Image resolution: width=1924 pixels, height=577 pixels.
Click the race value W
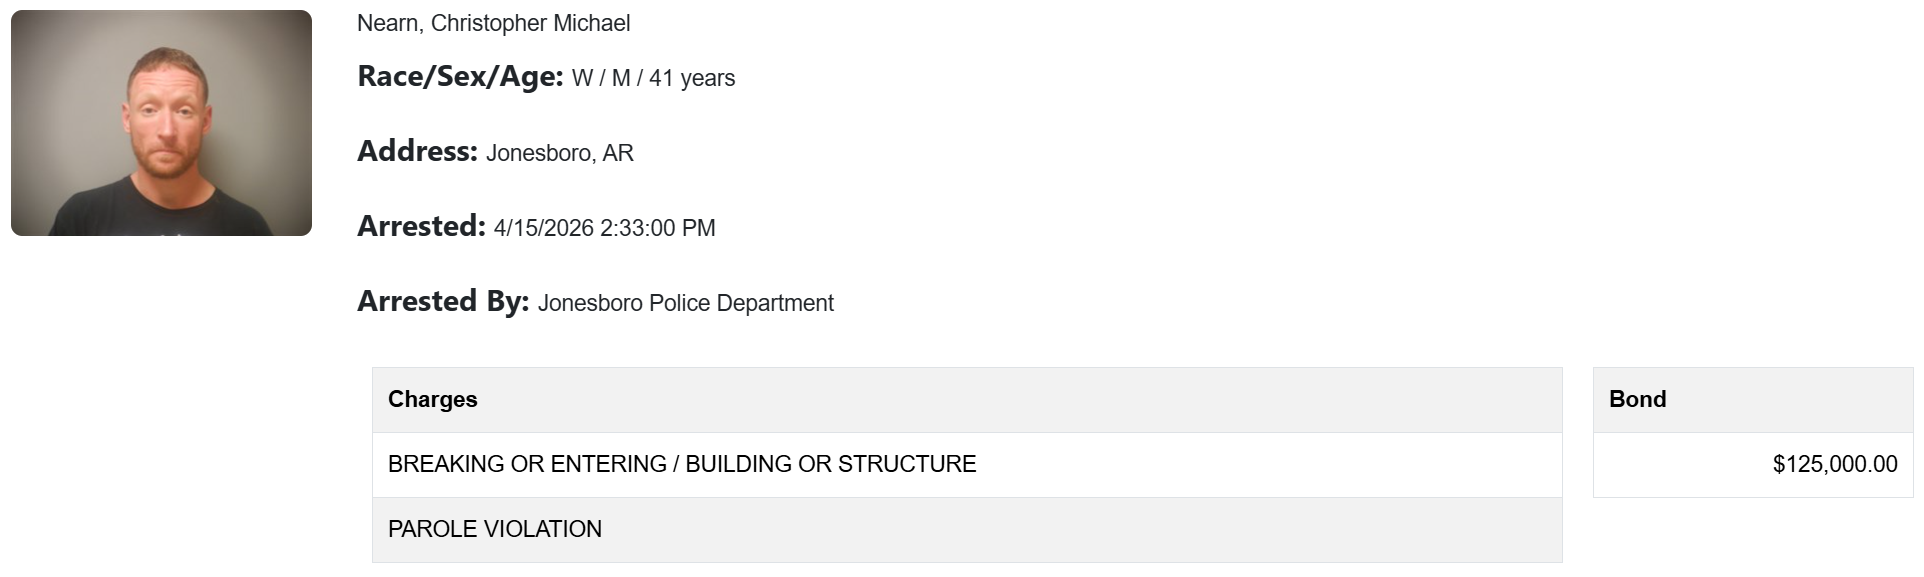582,78
